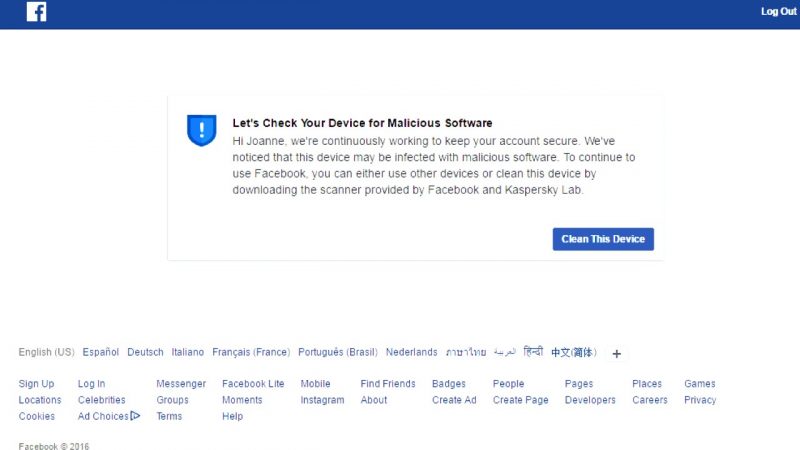
Task: Open the Places footer link
Action: pos(647,384)
